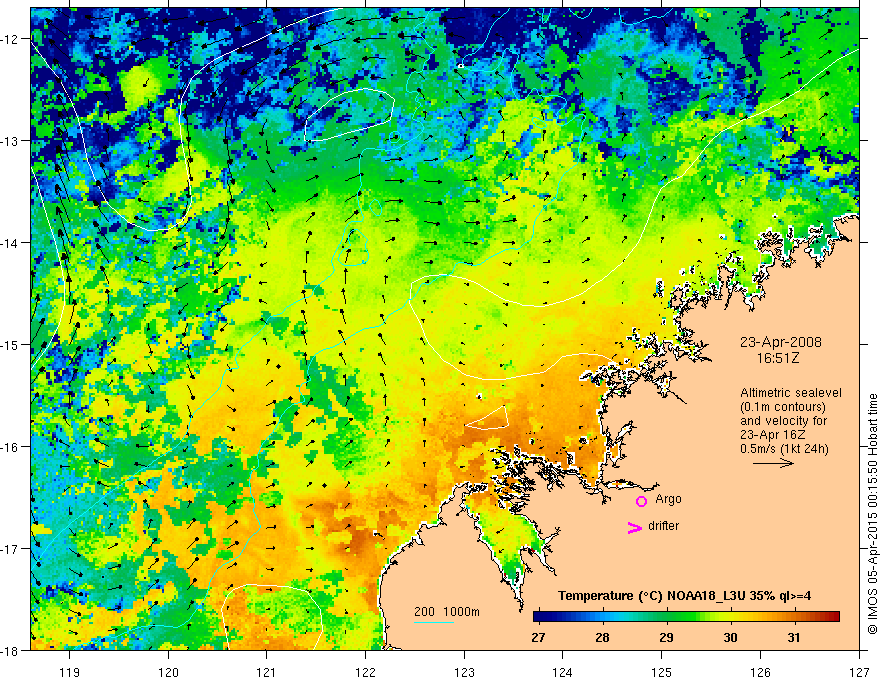Click the 'Temperature (°C) NOAA18_L3U 35% ql>=4' title
Image resolution: width=880 pixels, height=680 pixels.
[684, 595]
